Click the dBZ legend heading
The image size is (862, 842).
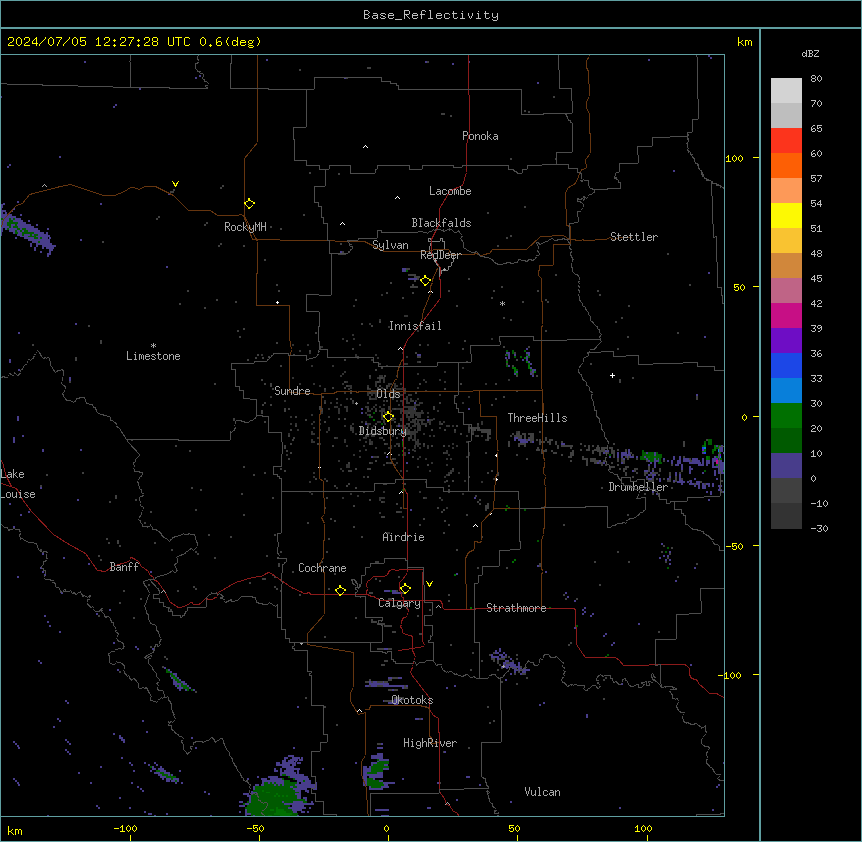[x=810, y=53]
